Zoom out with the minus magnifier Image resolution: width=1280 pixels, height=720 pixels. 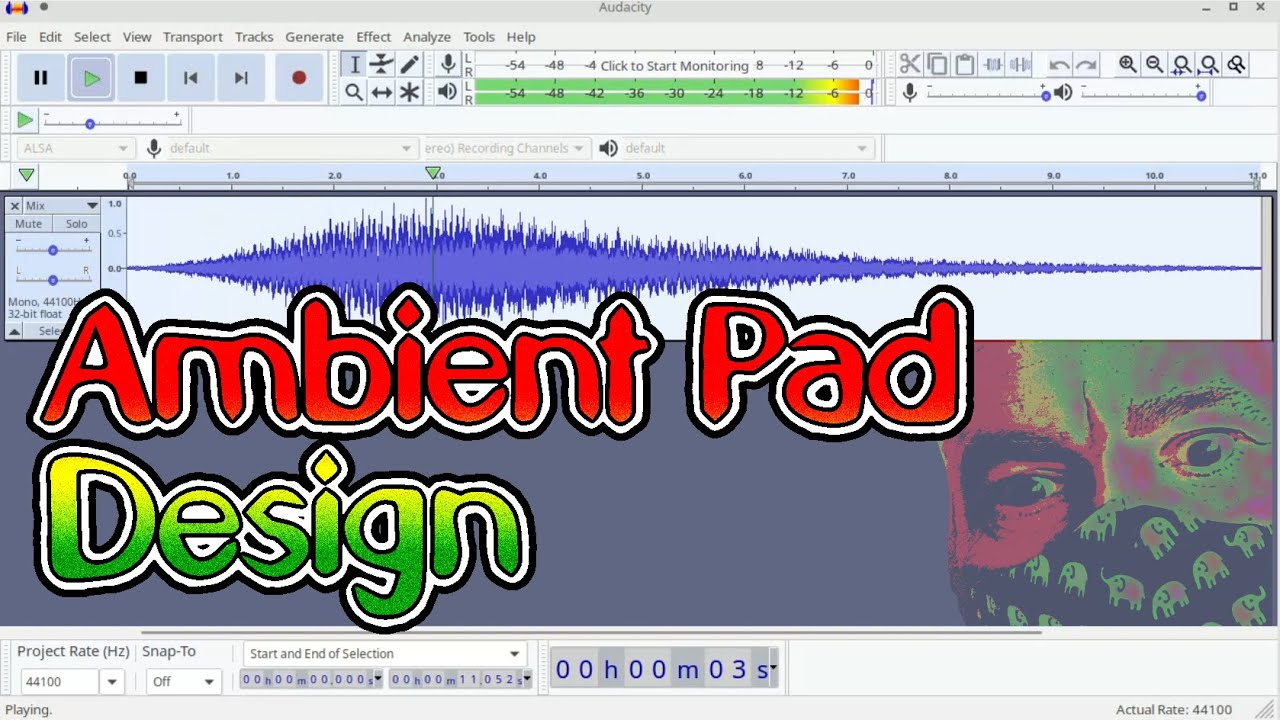click(x=1155, y=65)
